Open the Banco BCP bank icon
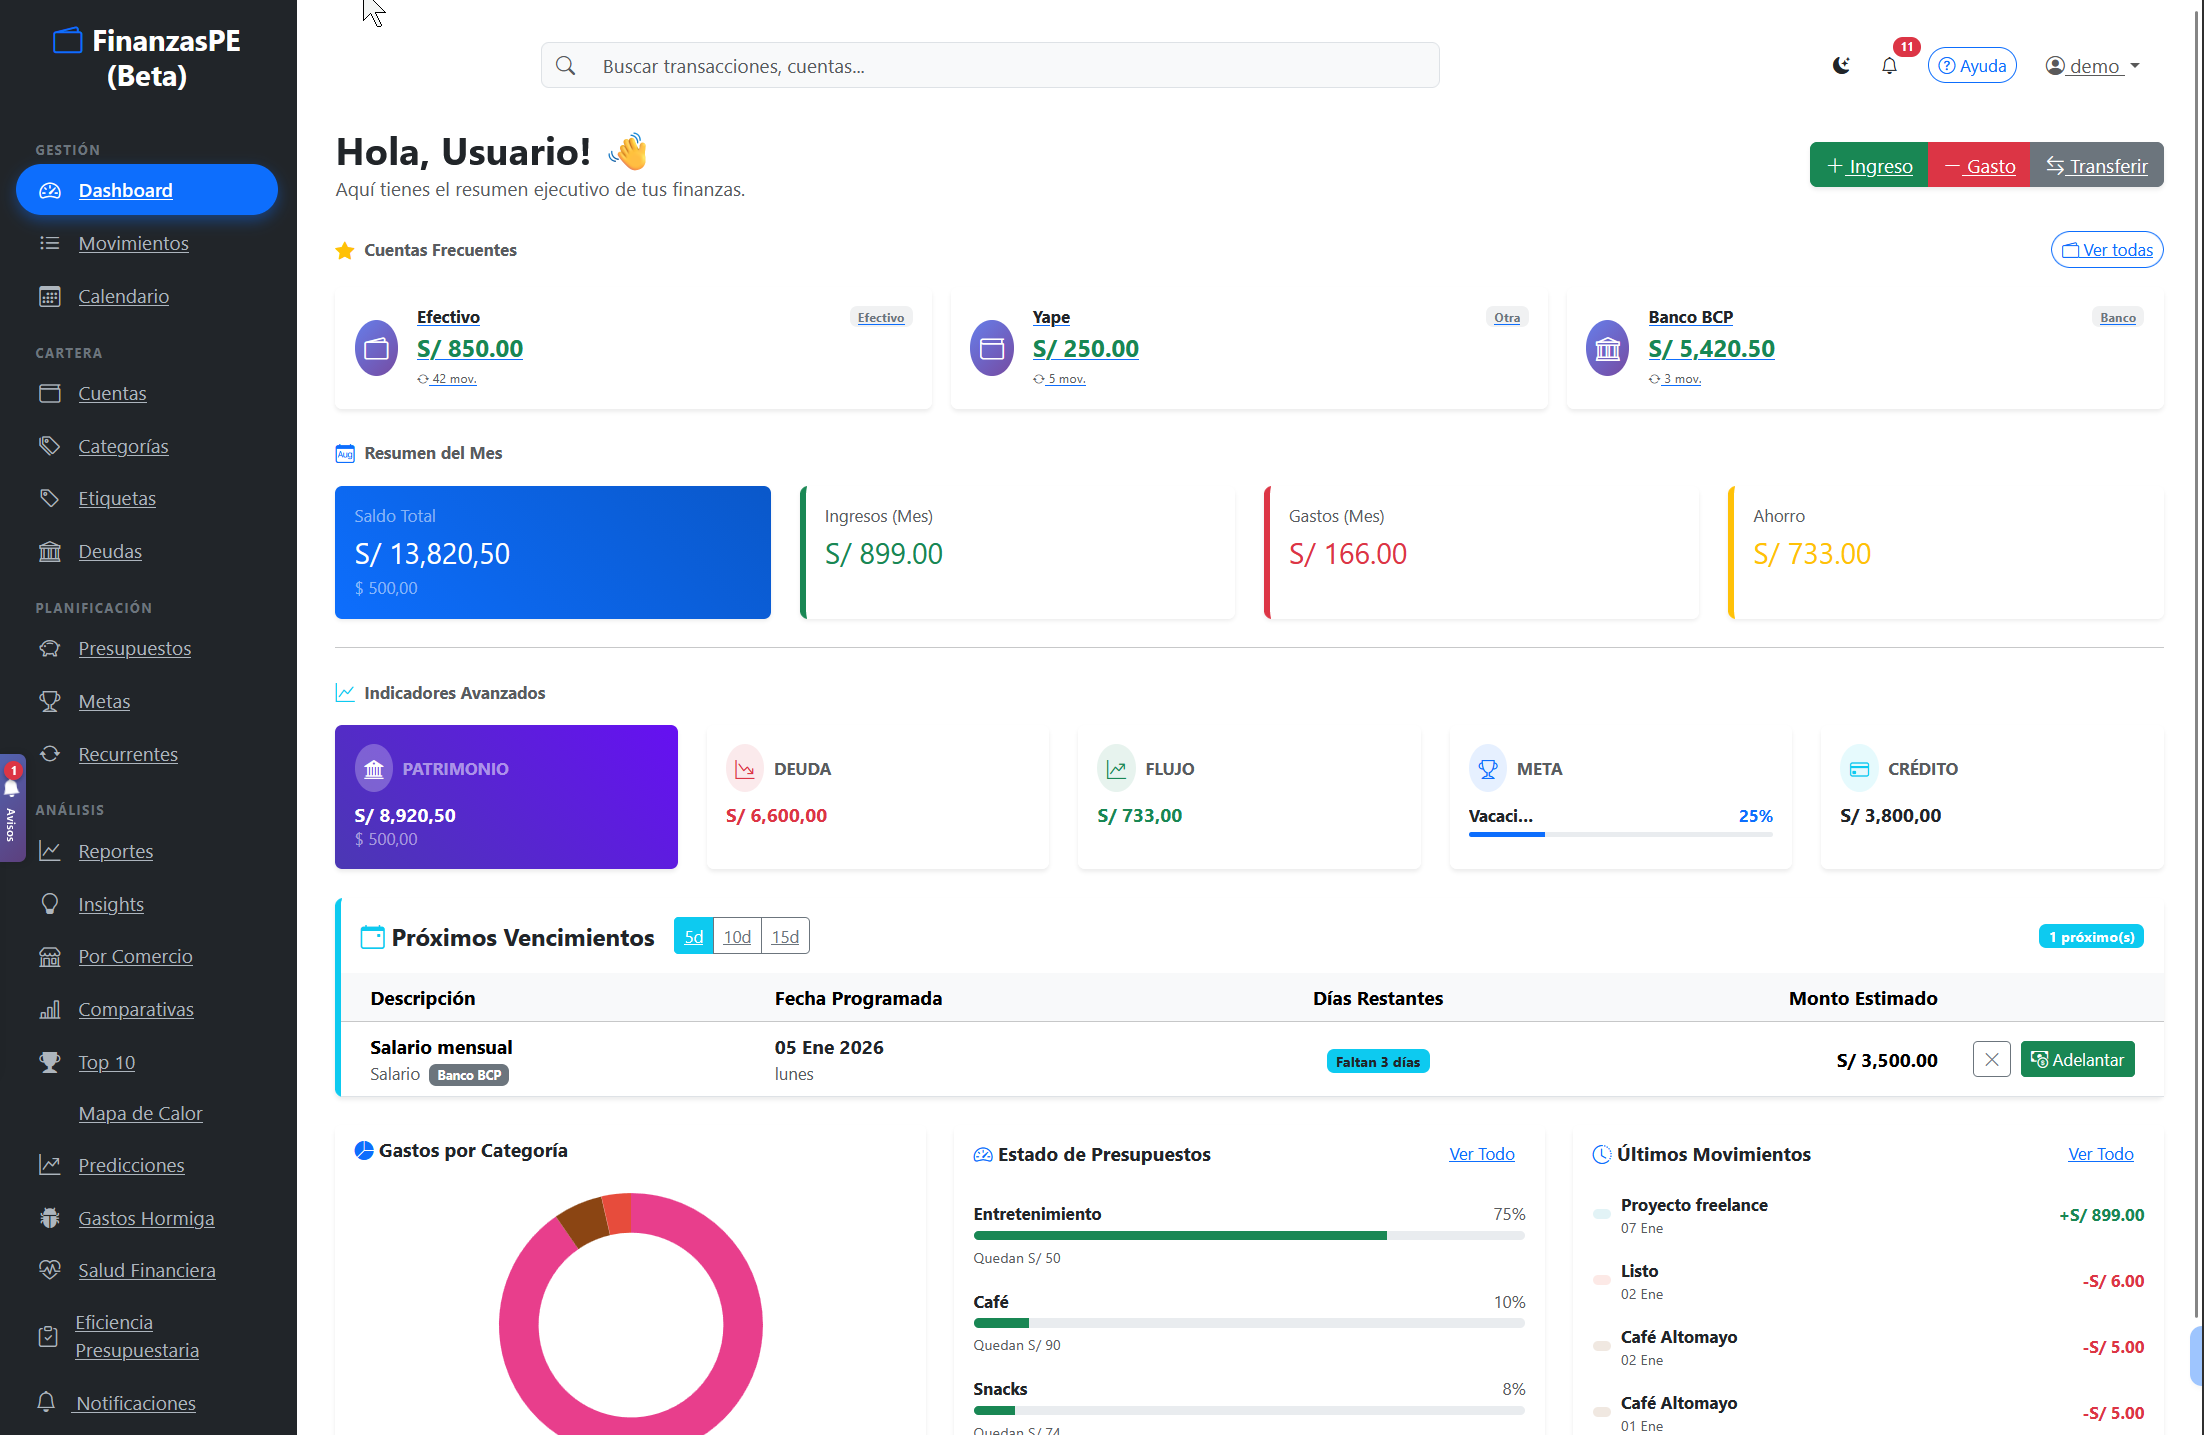 click(1608, 348)
